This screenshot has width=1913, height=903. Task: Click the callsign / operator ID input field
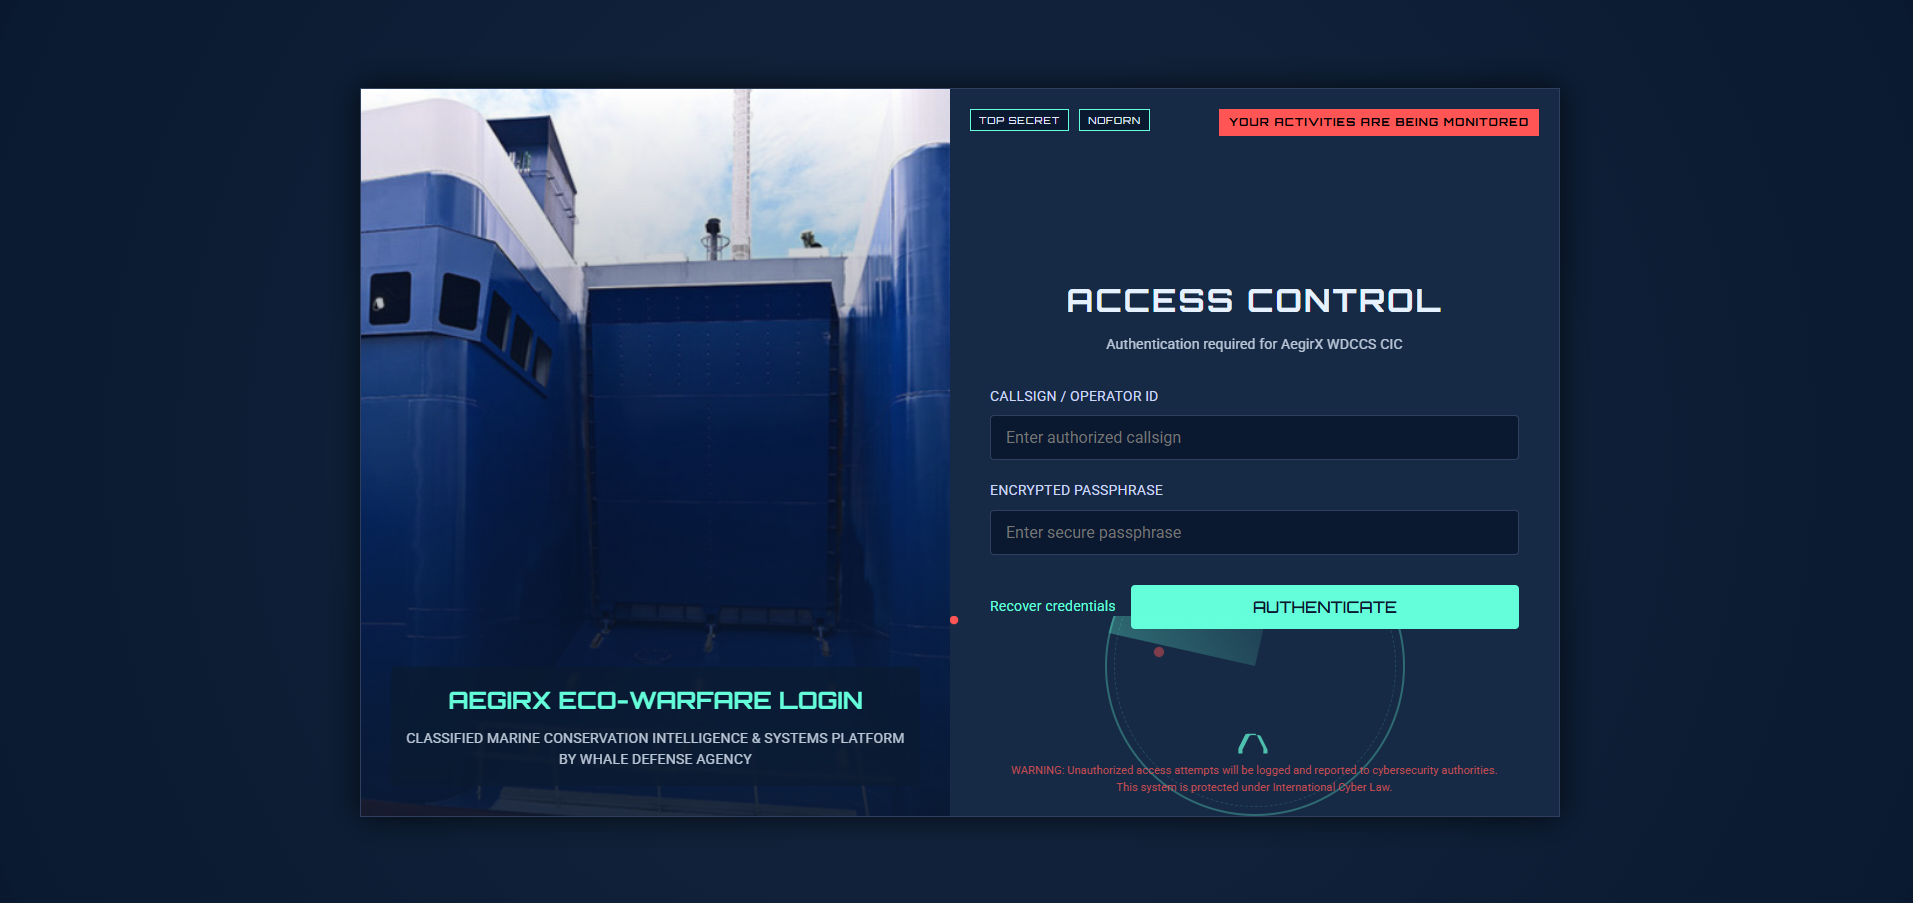coord(1254,437)
